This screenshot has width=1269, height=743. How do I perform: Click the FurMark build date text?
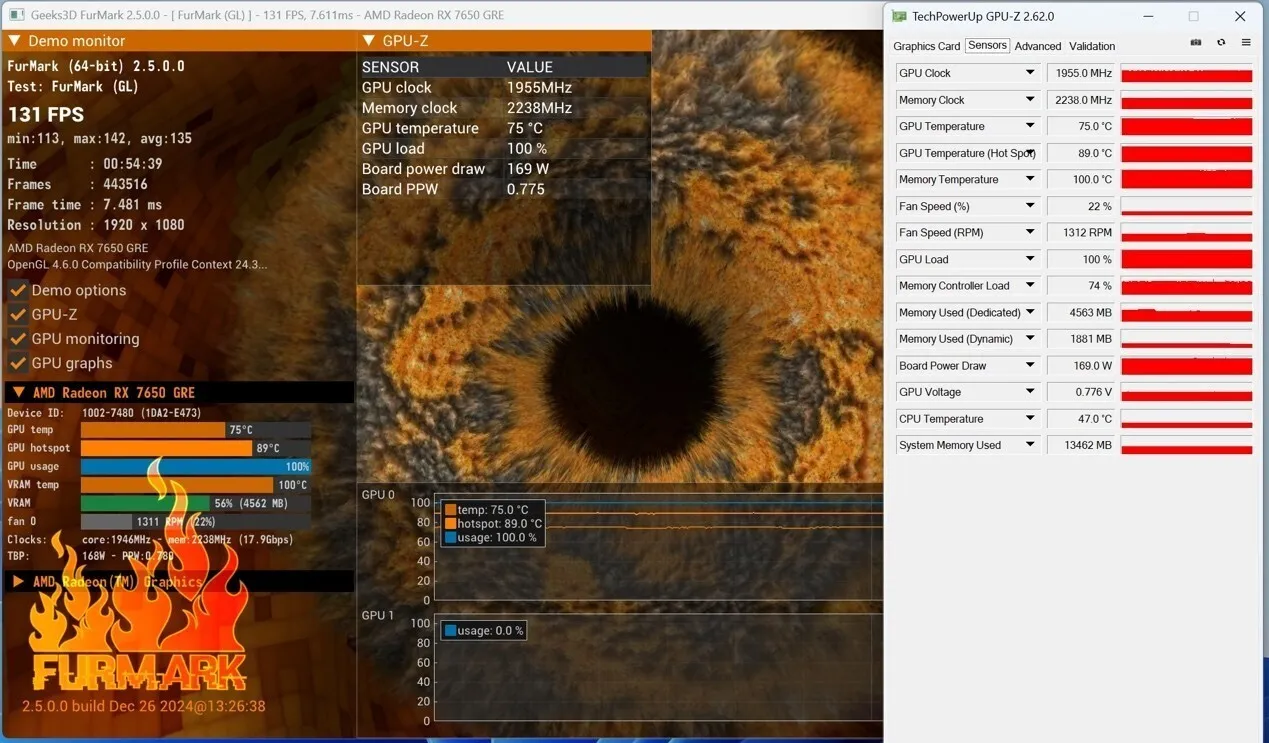pyautogui.click(x=144, y=706)
